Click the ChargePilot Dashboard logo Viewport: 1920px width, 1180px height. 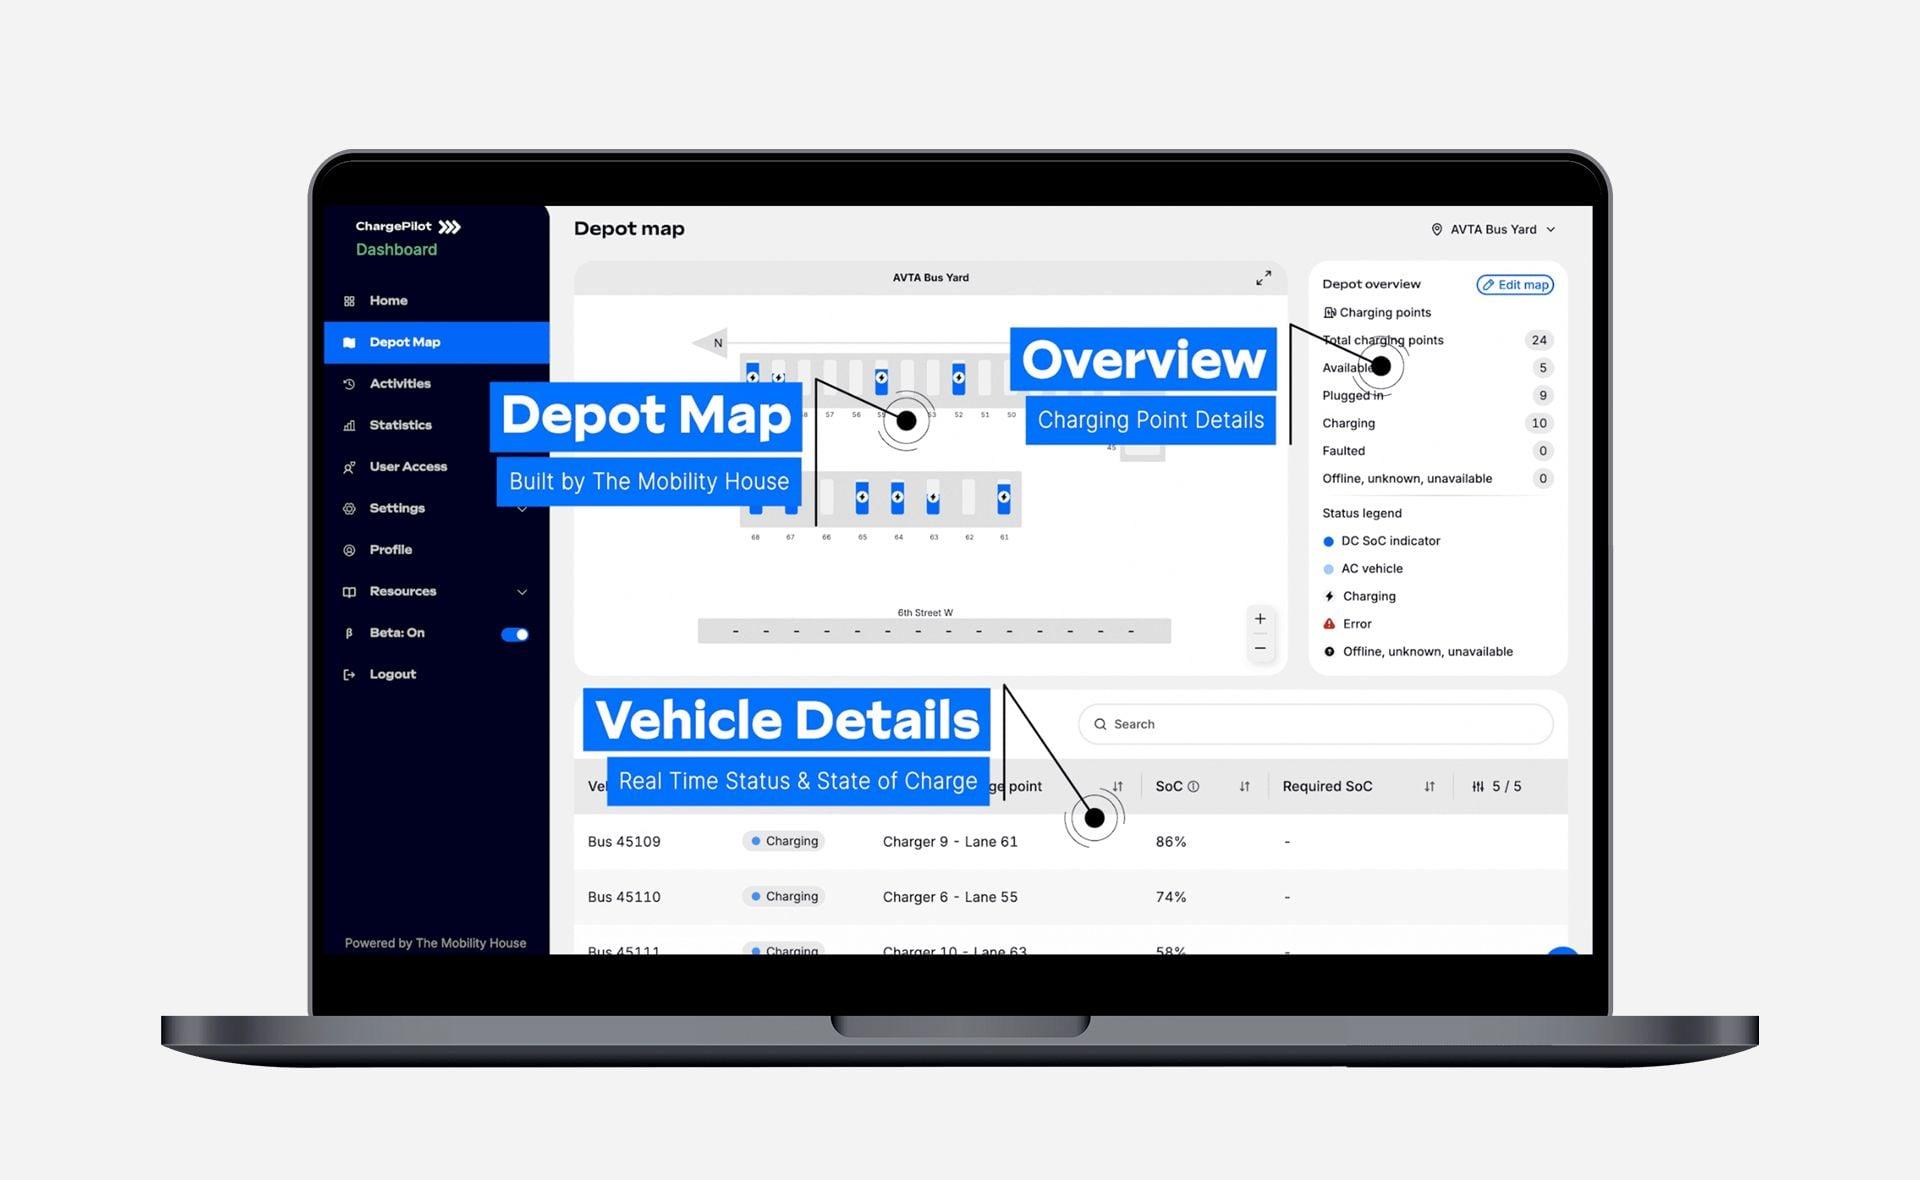407,238
